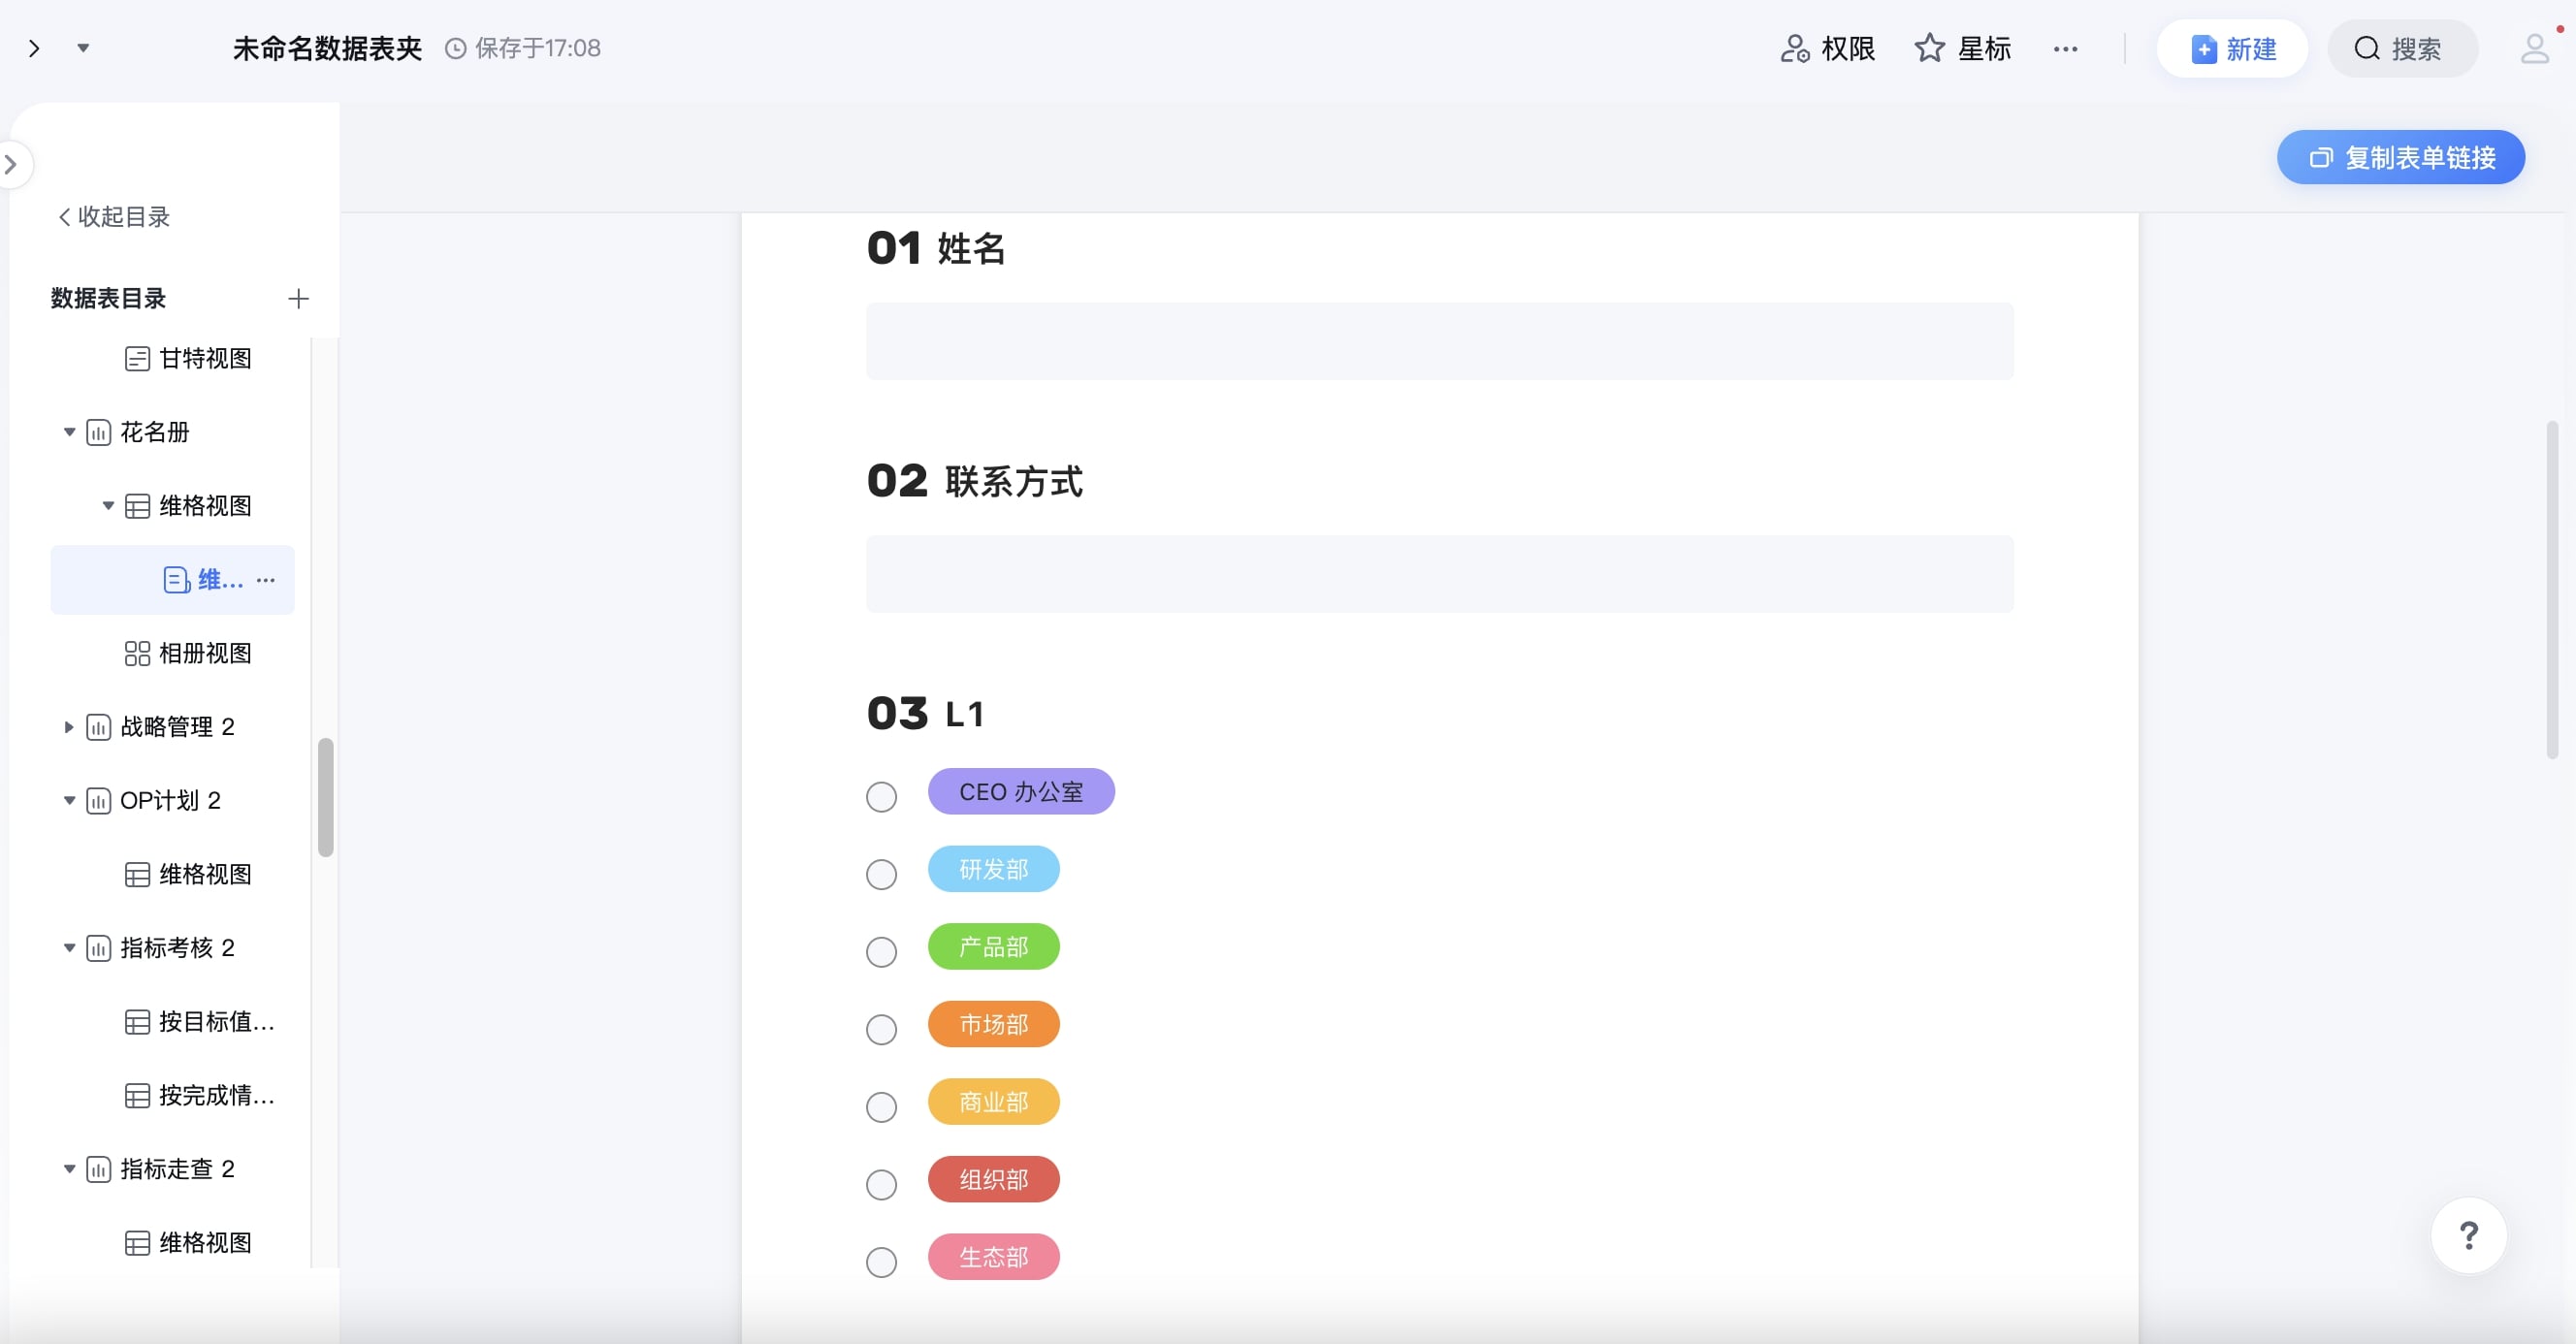This screenshot has width=2576, height=1344.
Task: Click the 姓名 input field
Action: tap(1439, 341)
